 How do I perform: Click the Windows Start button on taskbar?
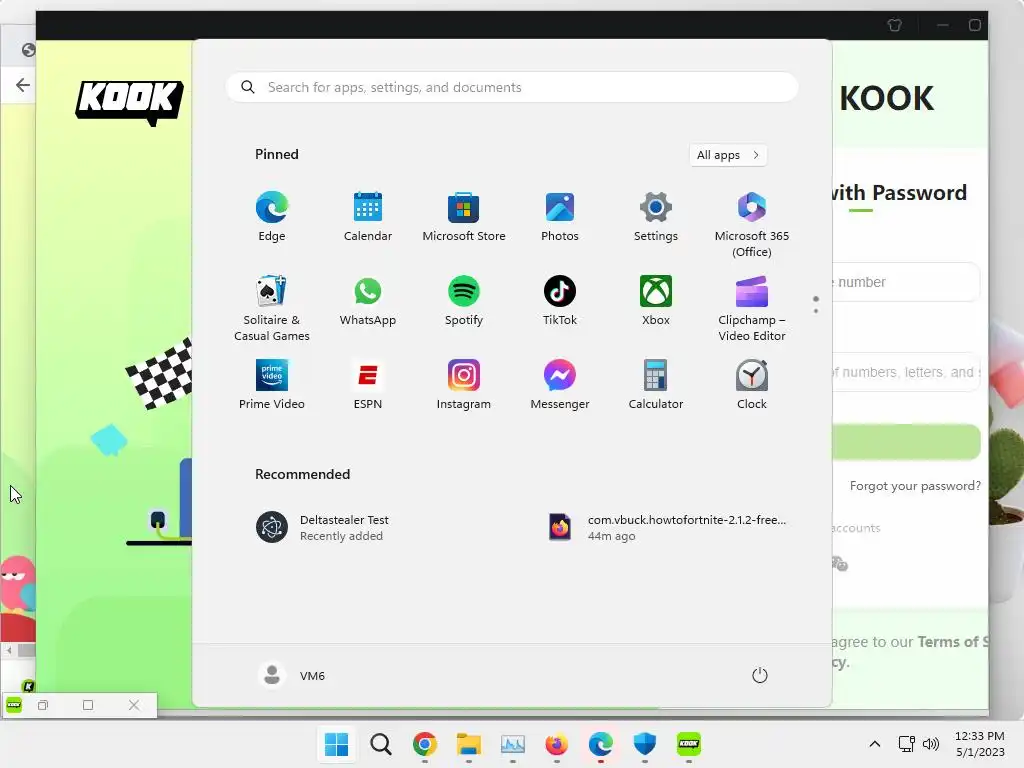[x=336, y=744]
